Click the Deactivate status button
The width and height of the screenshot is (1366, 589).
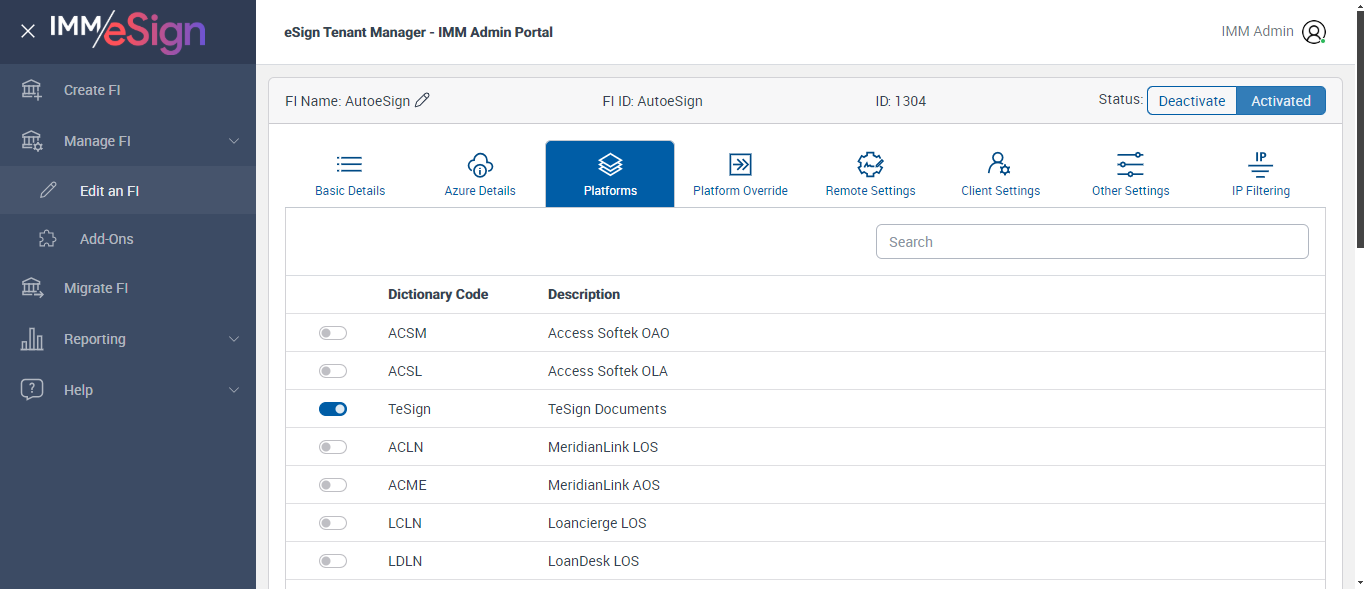click(x=1192, y=101)
